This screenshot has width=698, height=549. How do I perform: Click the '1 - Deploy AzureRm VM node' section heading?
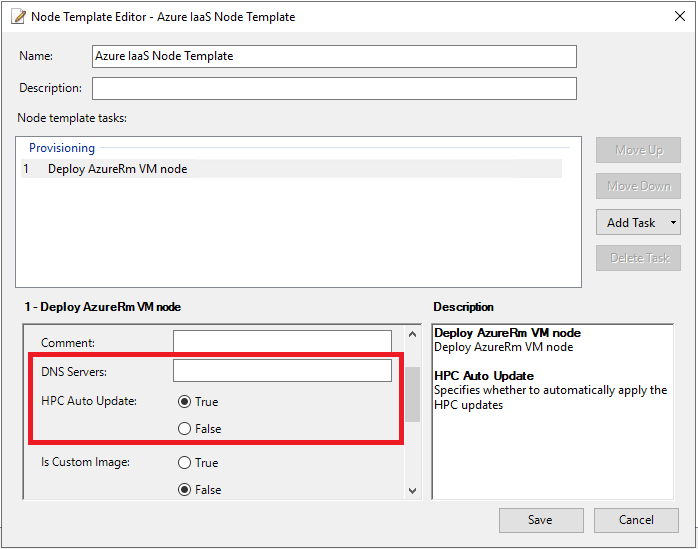coord(103,307)
